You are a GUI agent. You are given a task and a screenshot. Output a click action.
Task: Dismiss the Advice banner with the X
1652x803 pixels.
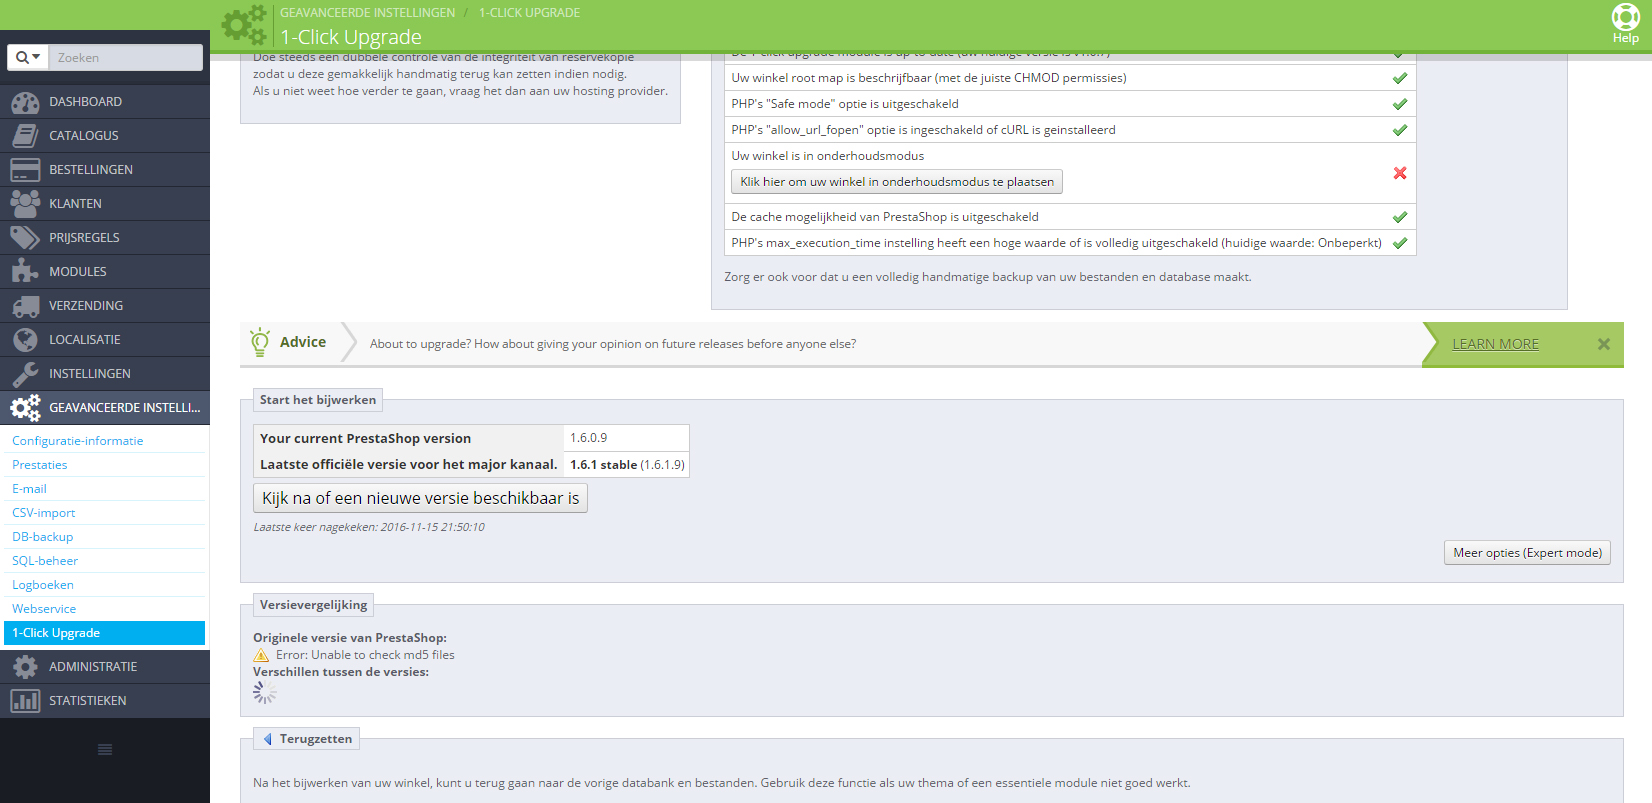point(1604,344)
